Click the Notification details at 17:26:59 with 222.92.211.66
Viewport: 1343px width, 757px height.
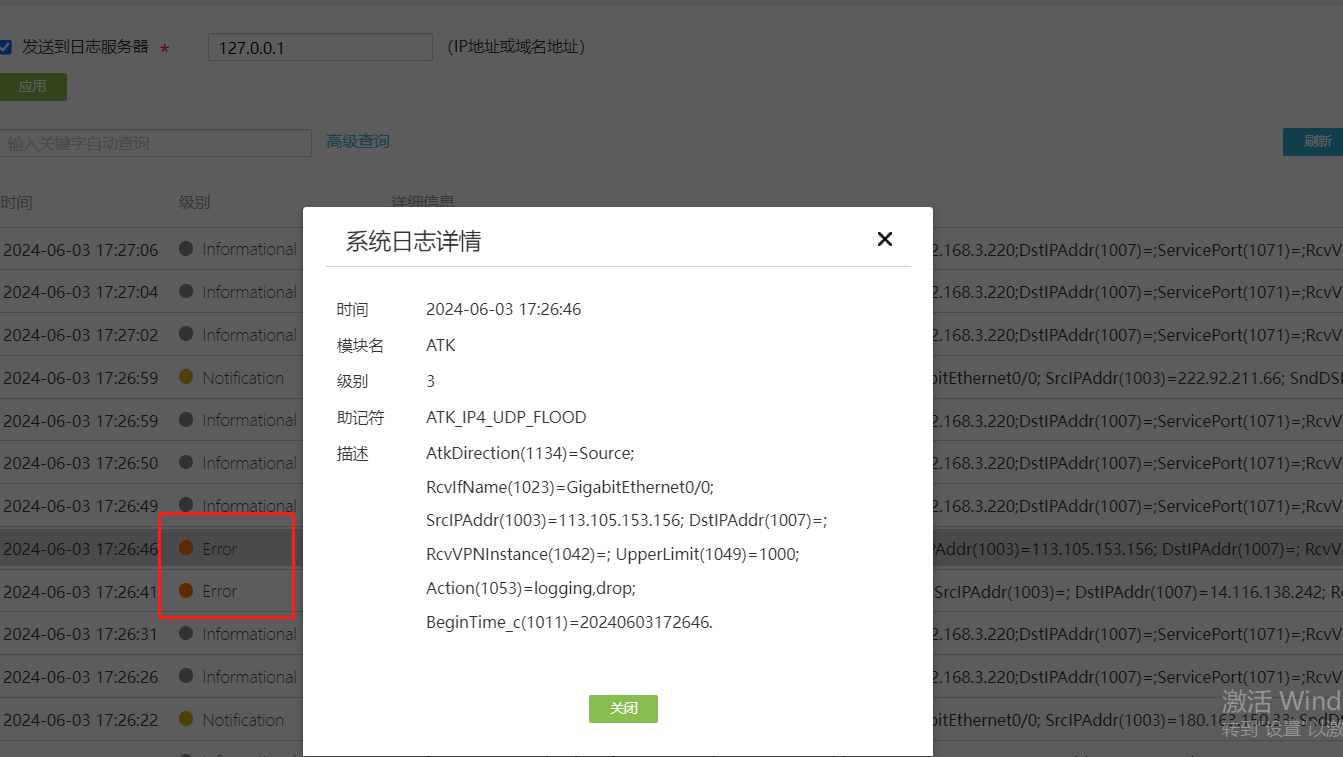(x=1137, y=378)
